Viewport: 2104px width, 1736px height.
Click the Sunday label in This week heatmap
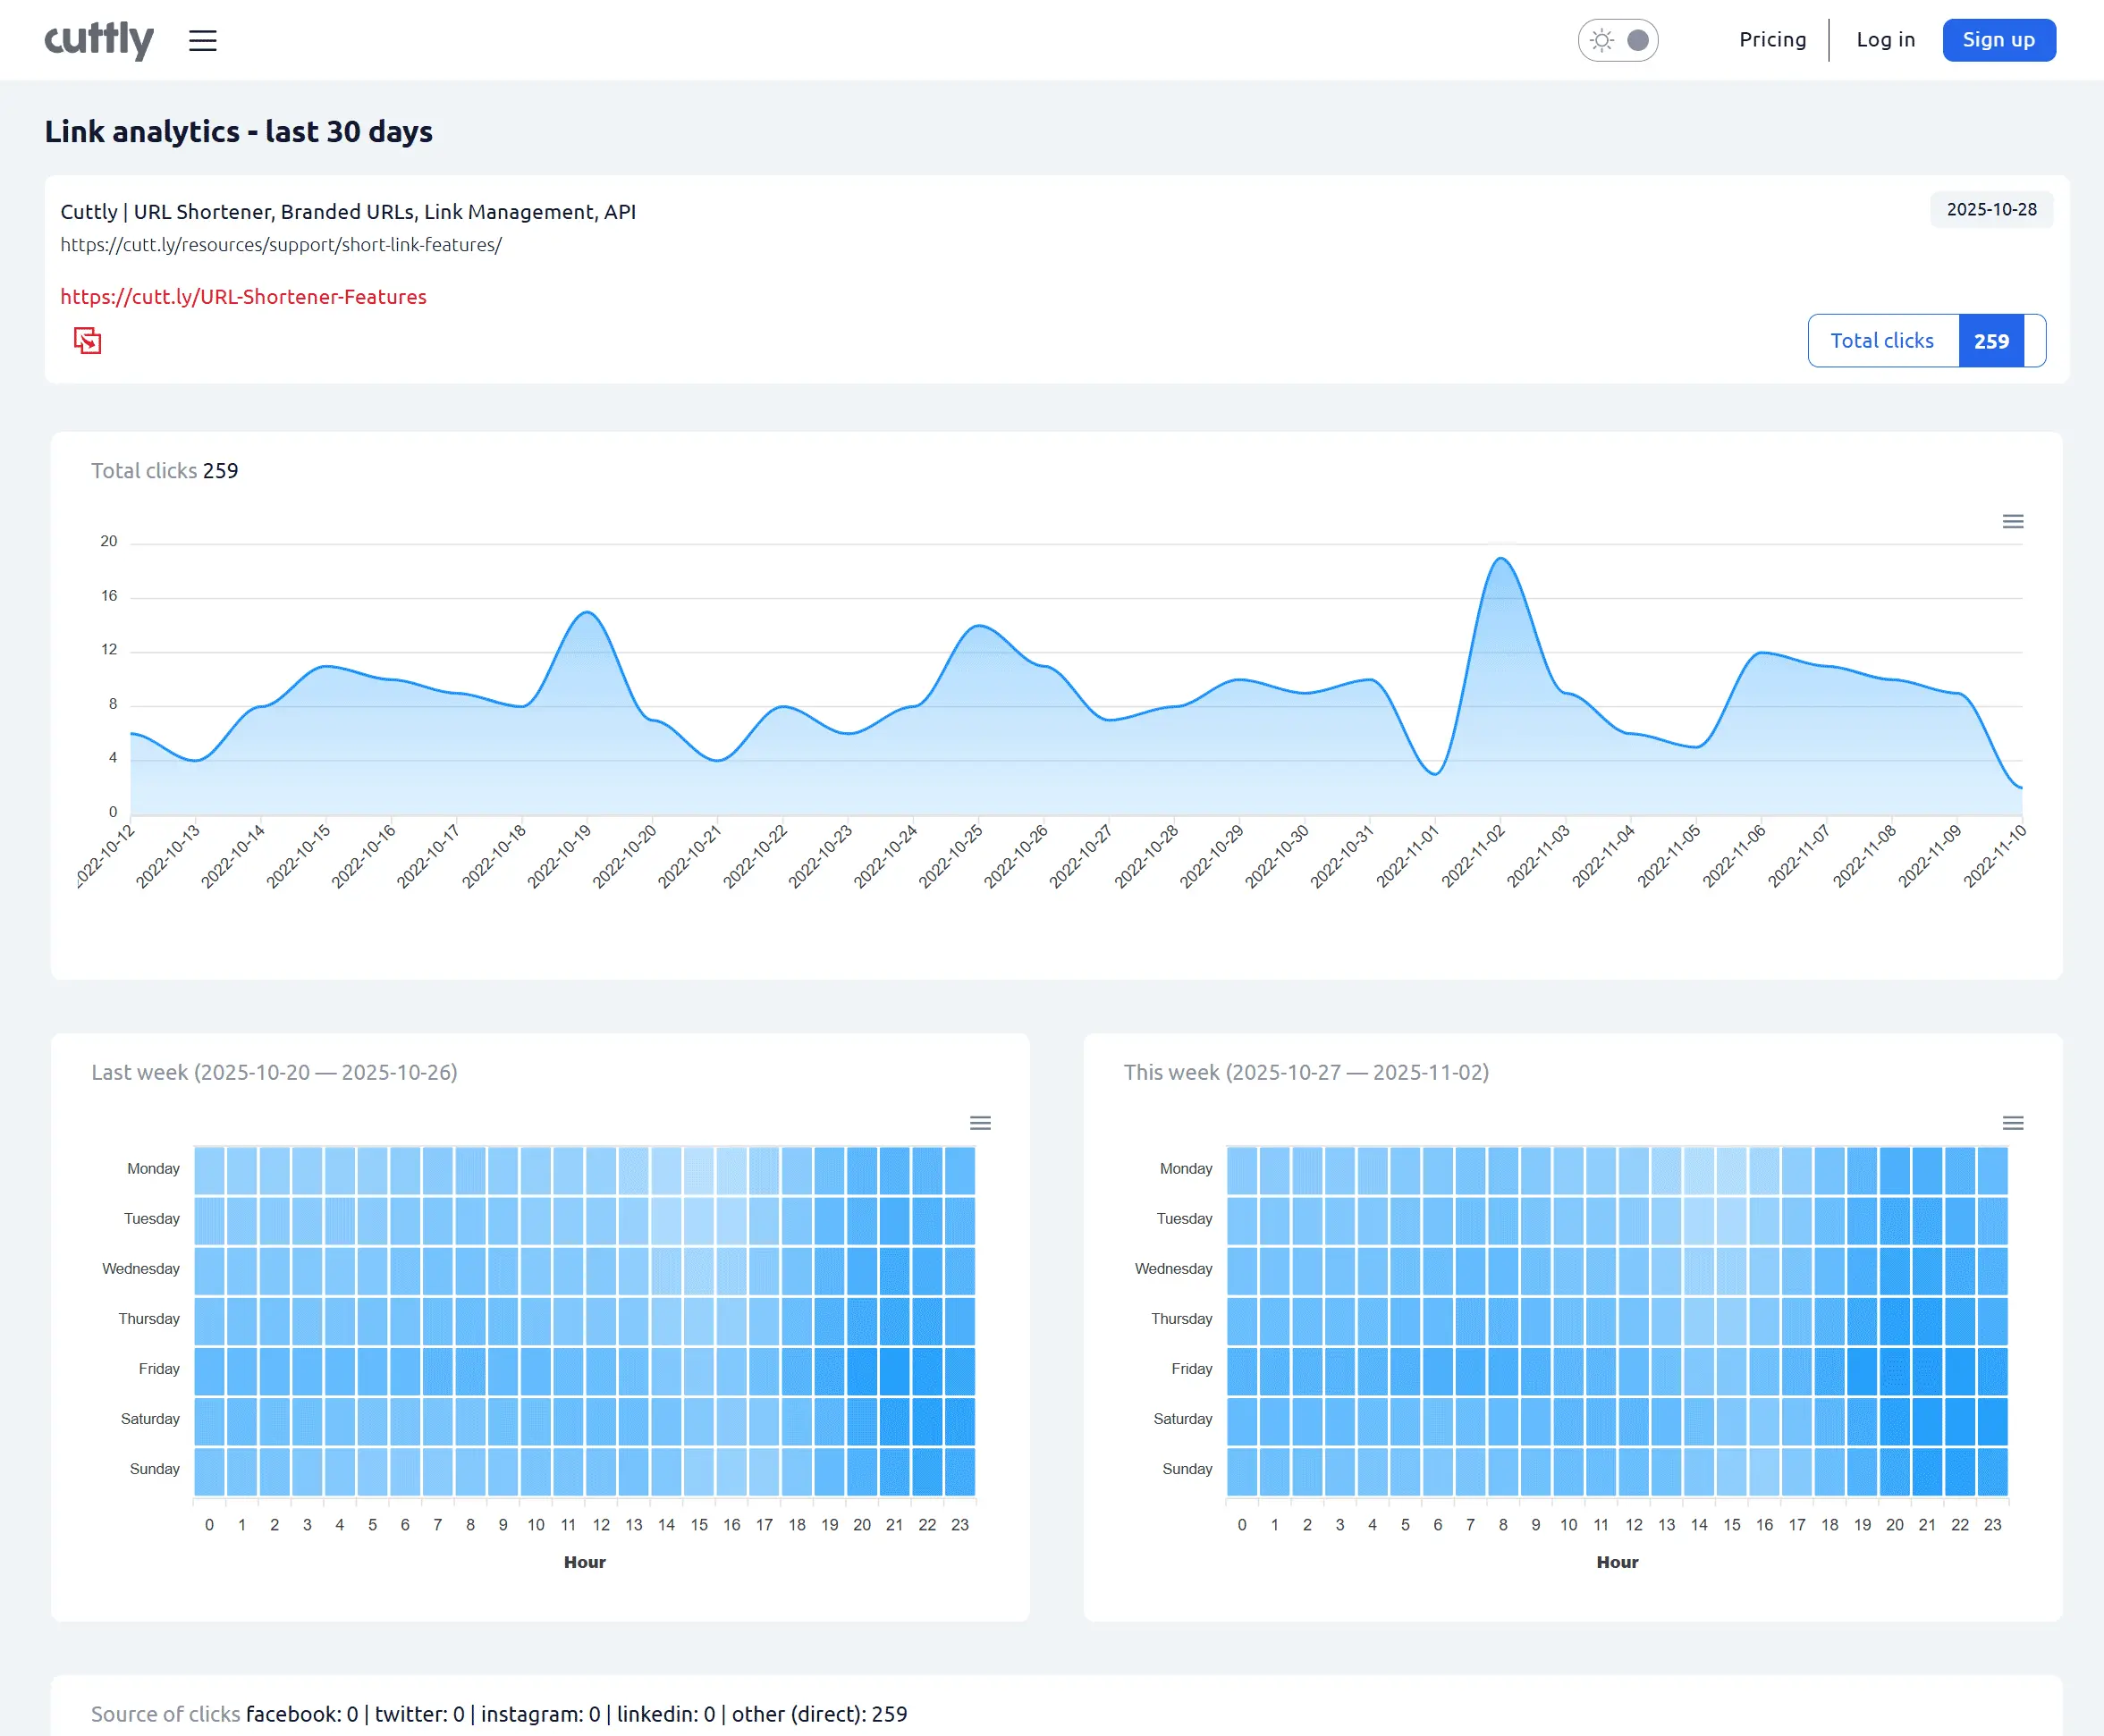tap(1187, 1469)
